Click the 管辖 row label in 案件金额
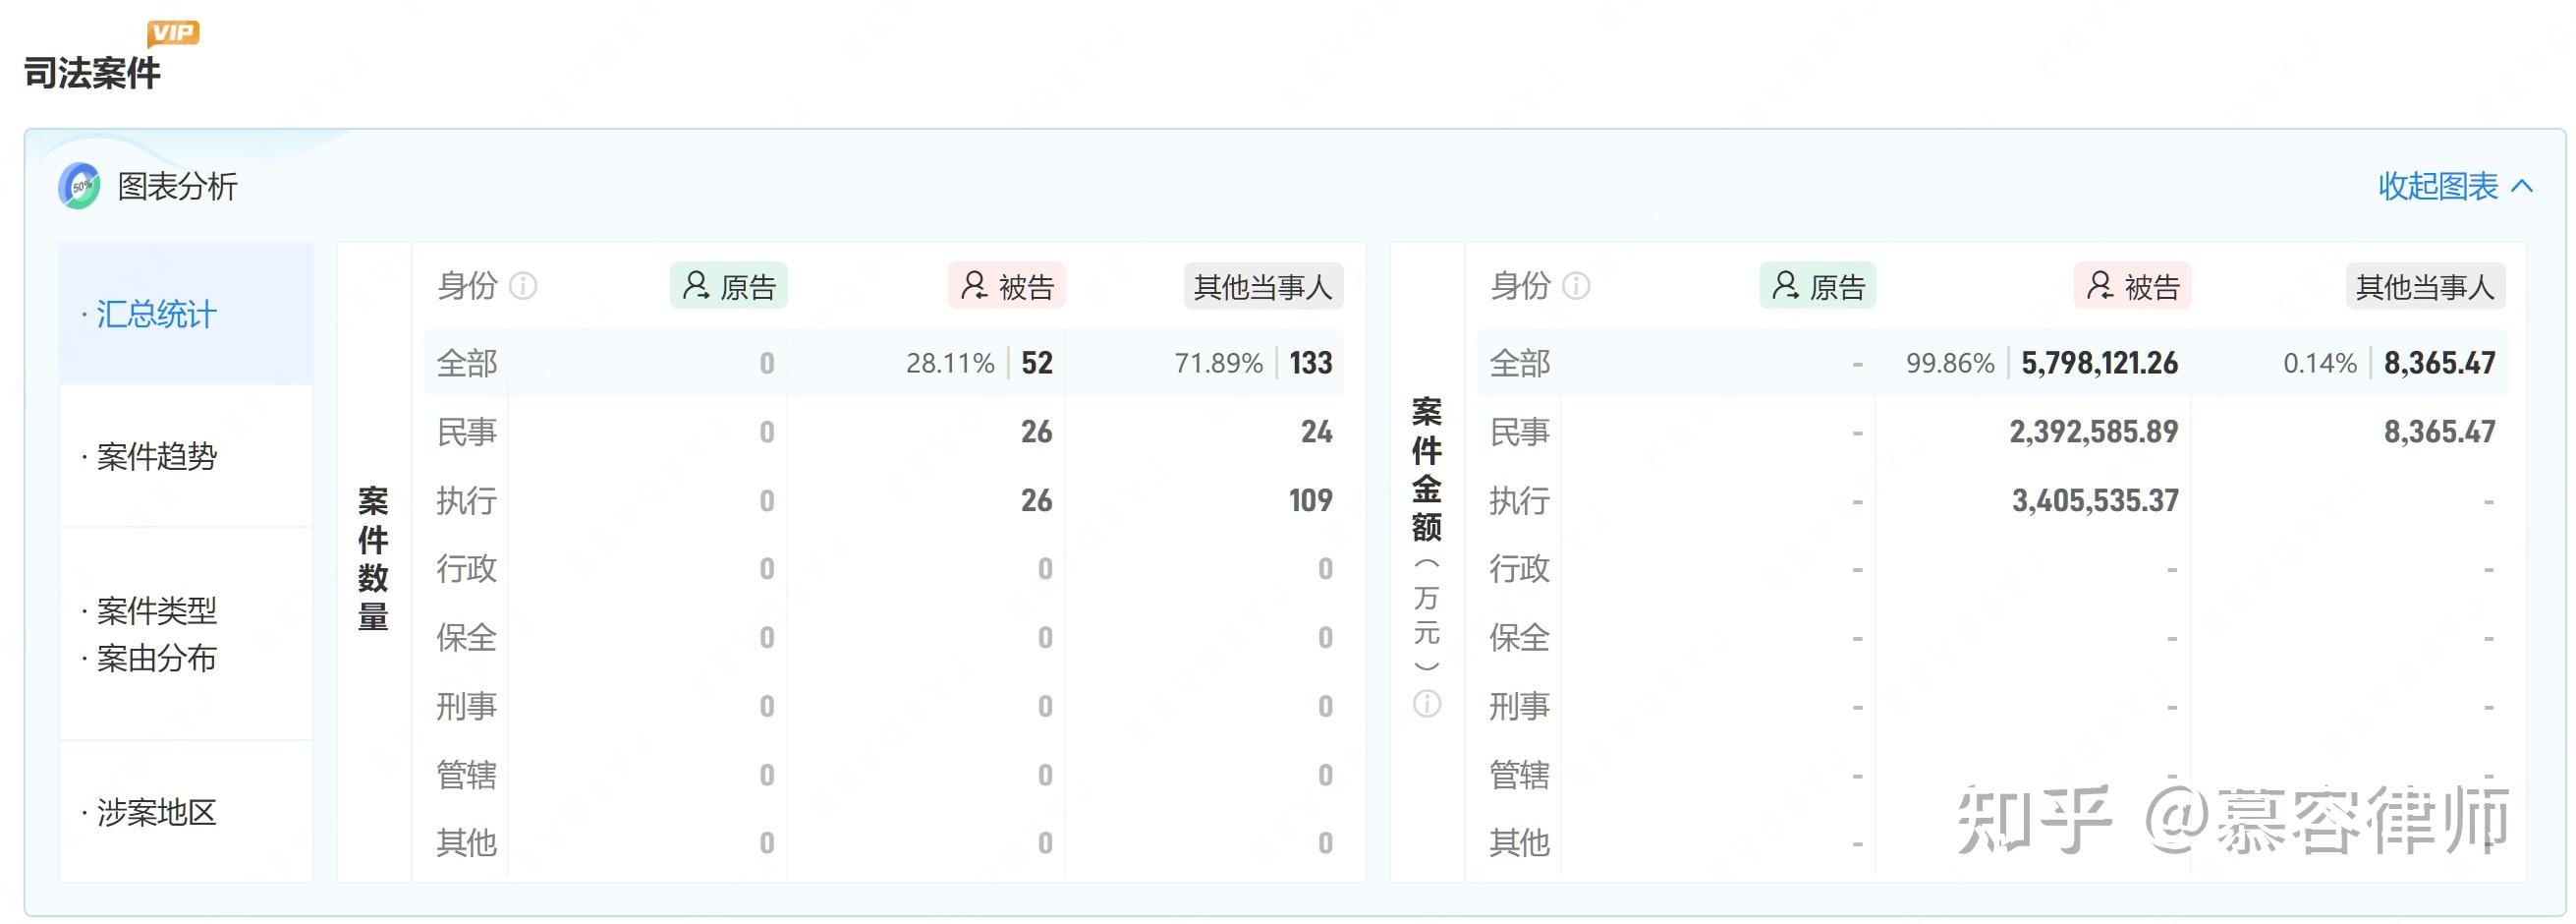The width and height of the screenshot is (2576, 924). (x=1520, y=775)
